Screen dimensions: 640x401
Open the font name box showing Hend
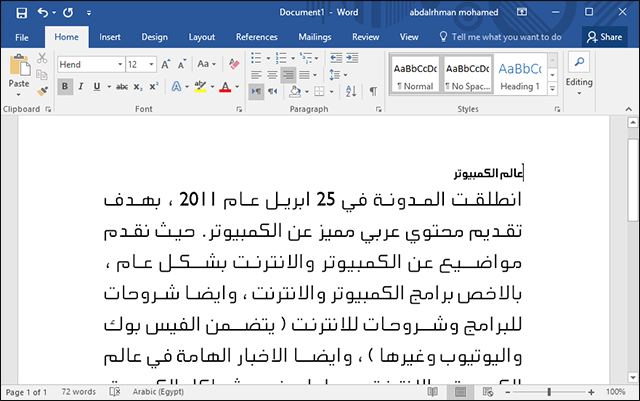pyautogui.click(x=91, y=65)
